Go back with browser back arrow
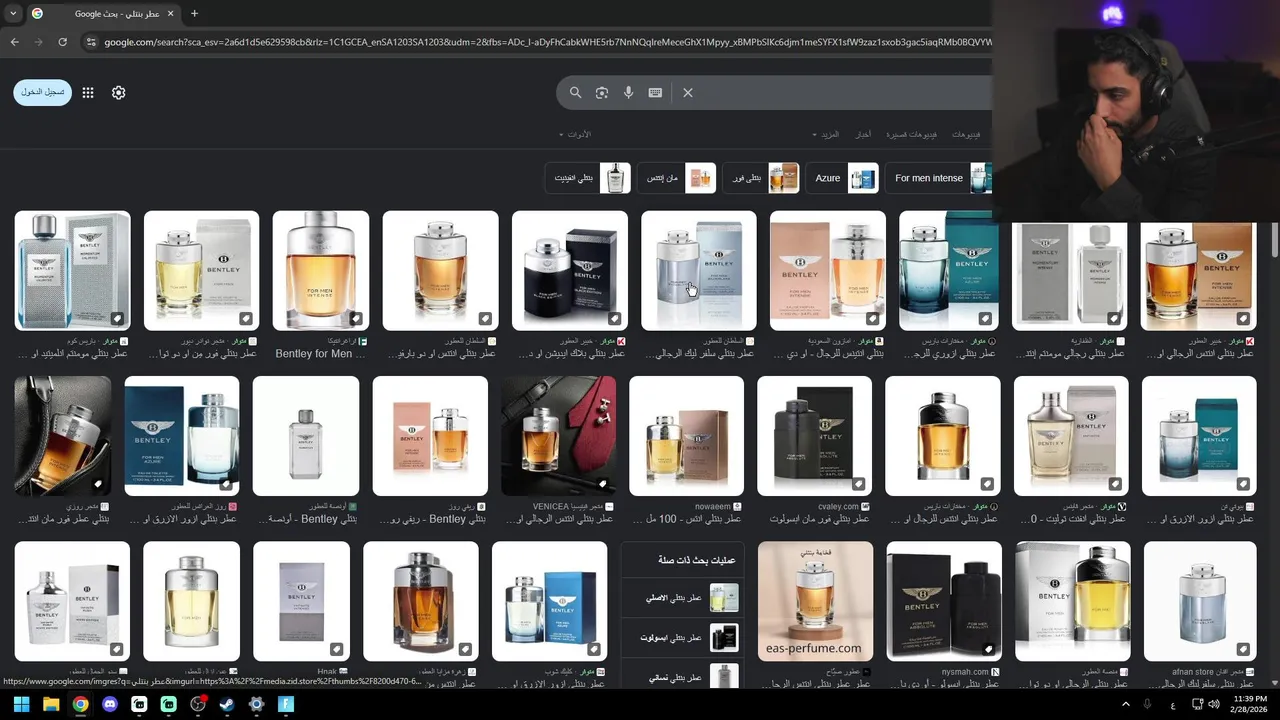 [14, 42]
